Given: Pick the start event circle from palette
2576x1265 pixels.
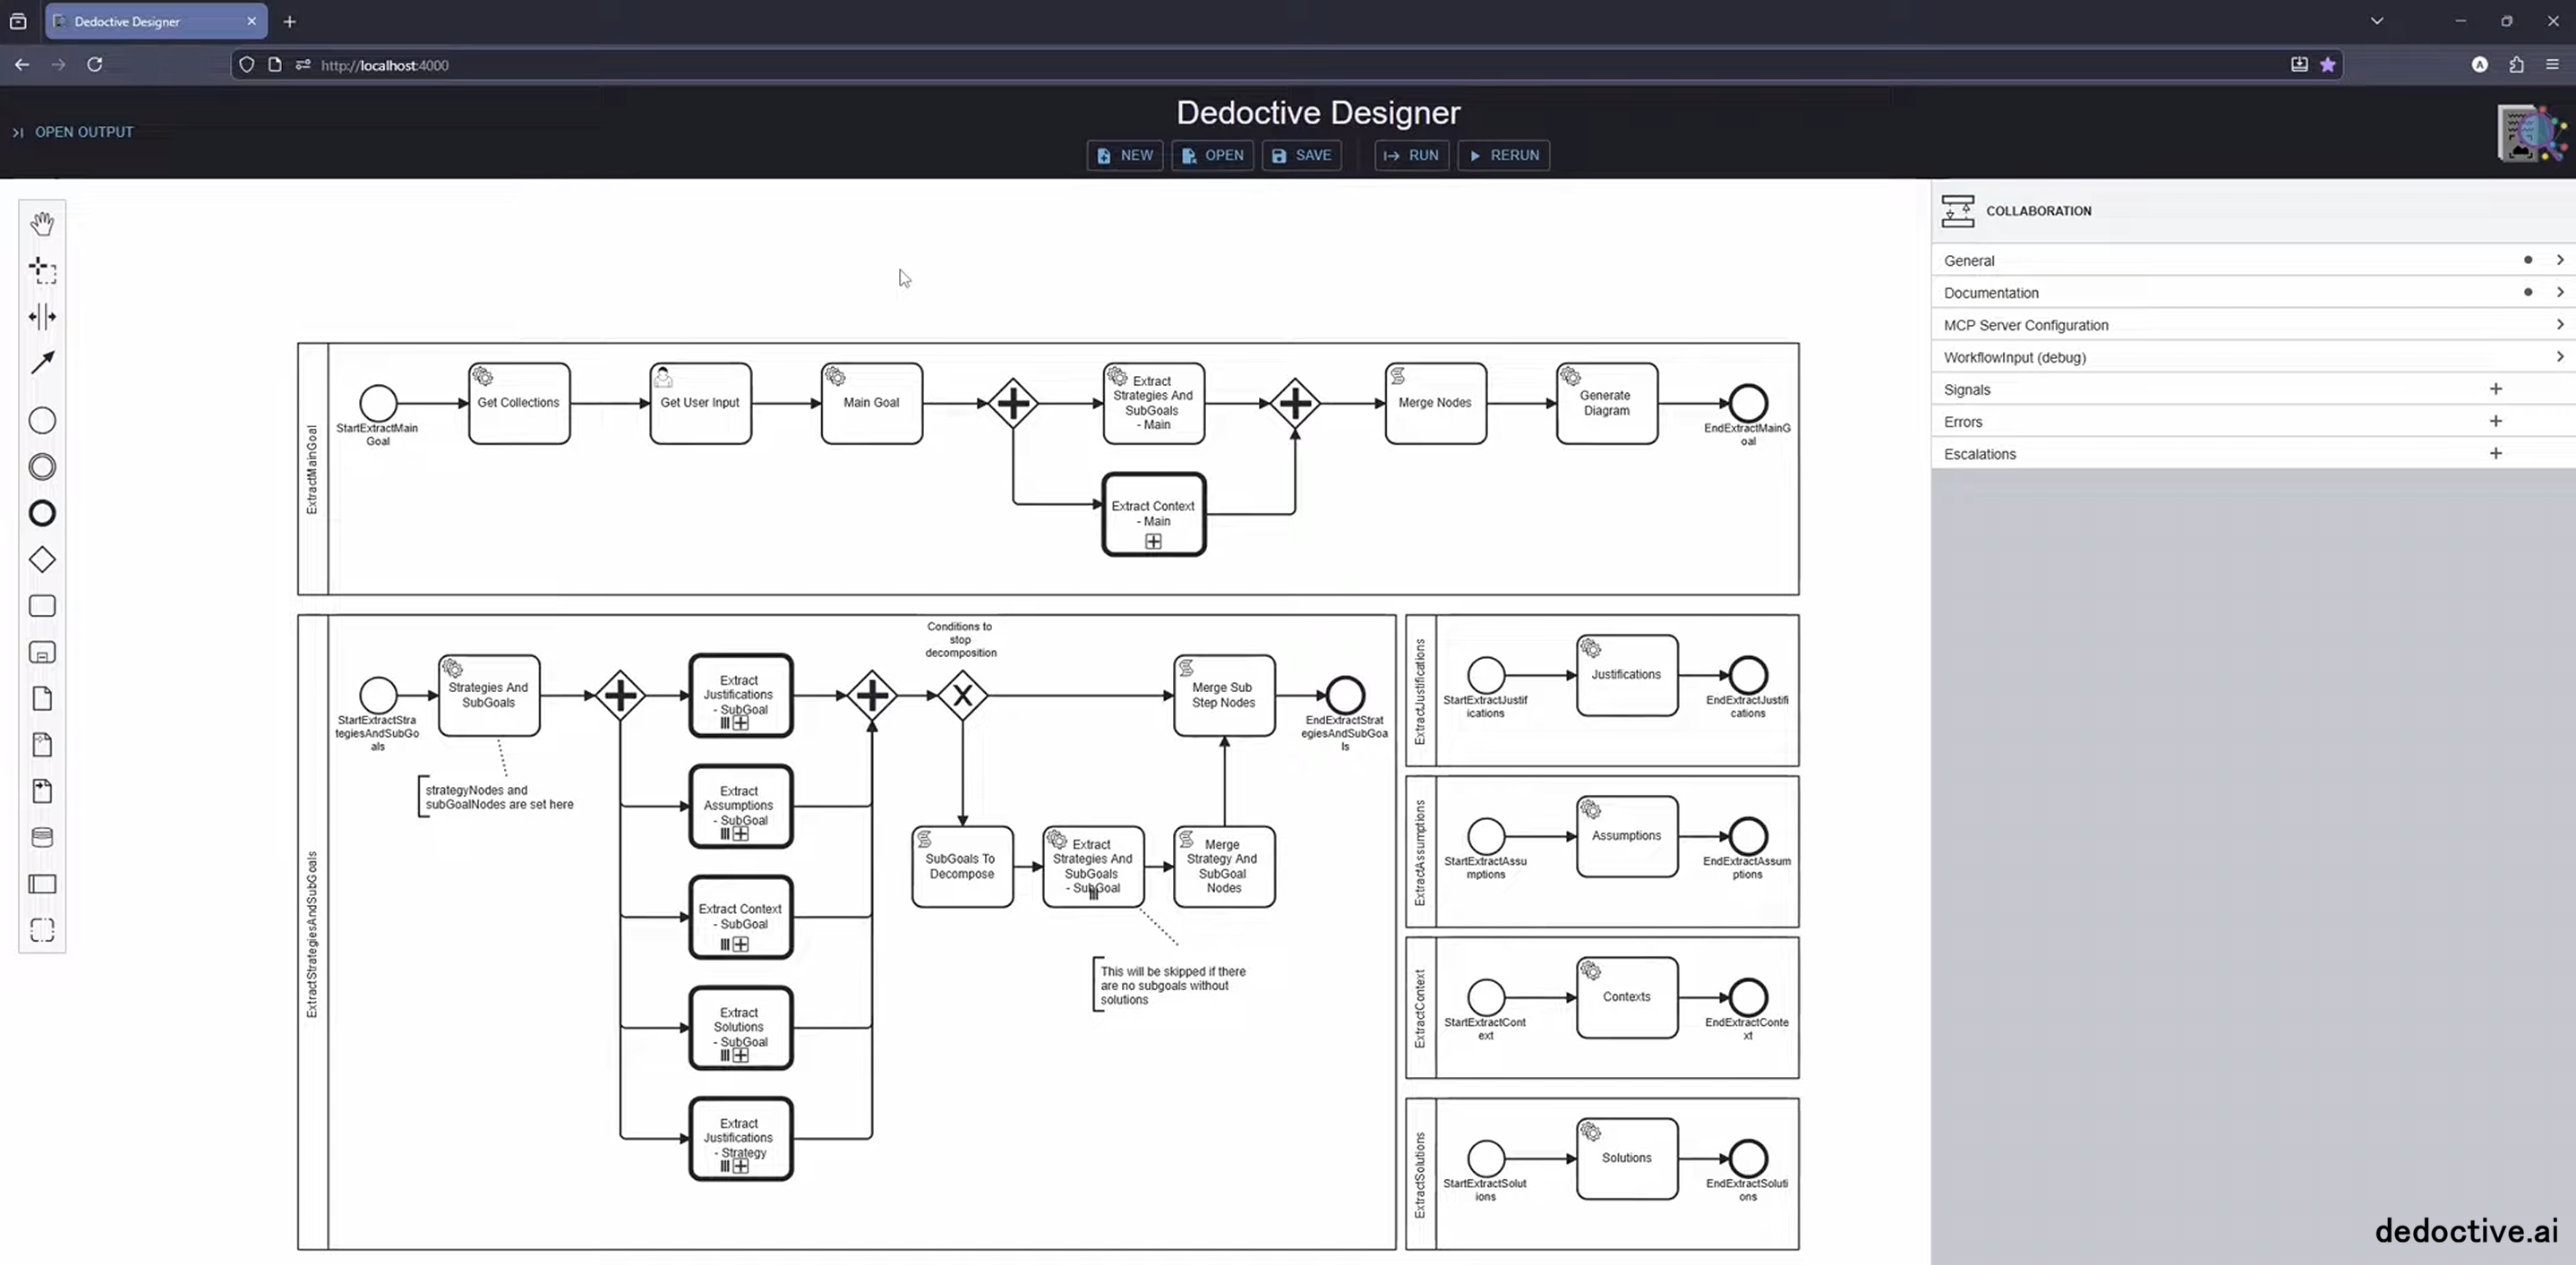Looking at the screenshot, I should (x=42, y=421).
